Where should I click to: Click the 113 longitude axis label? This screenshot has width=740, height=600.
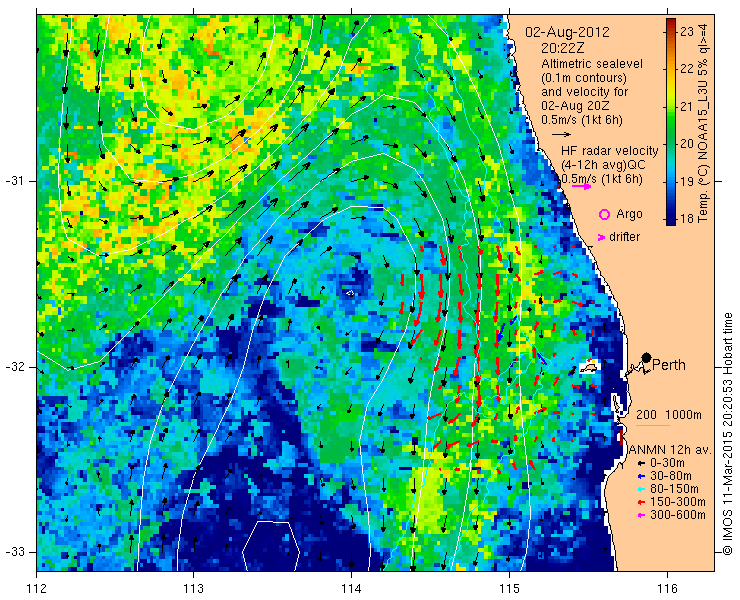coord(194,589)
